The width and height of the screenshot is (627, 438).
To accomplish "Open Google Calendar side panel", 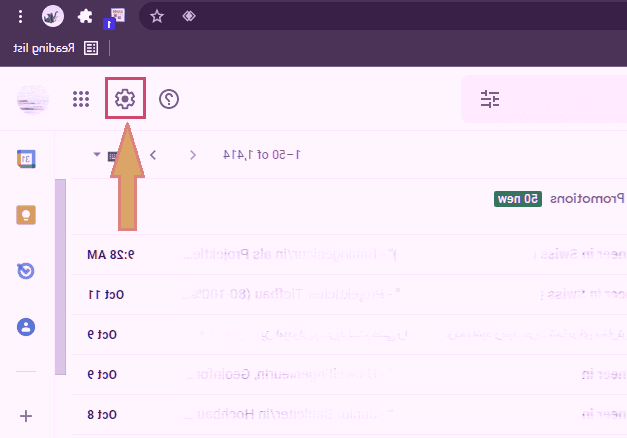I will click(27, 159).
